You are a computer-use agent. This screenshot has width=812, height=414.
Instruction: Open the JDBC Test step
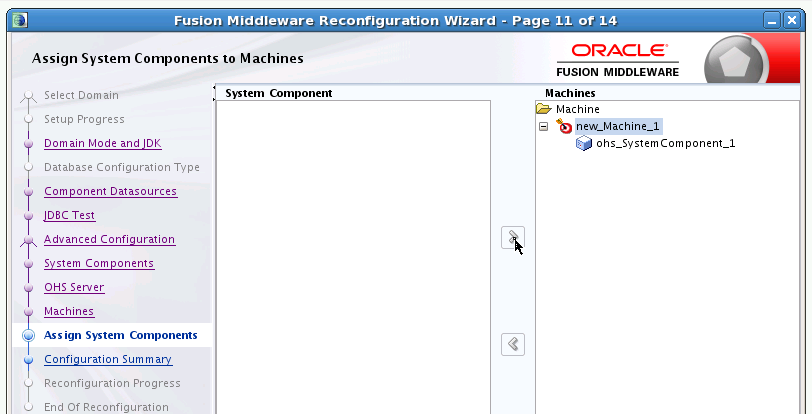tap(69, 215)
